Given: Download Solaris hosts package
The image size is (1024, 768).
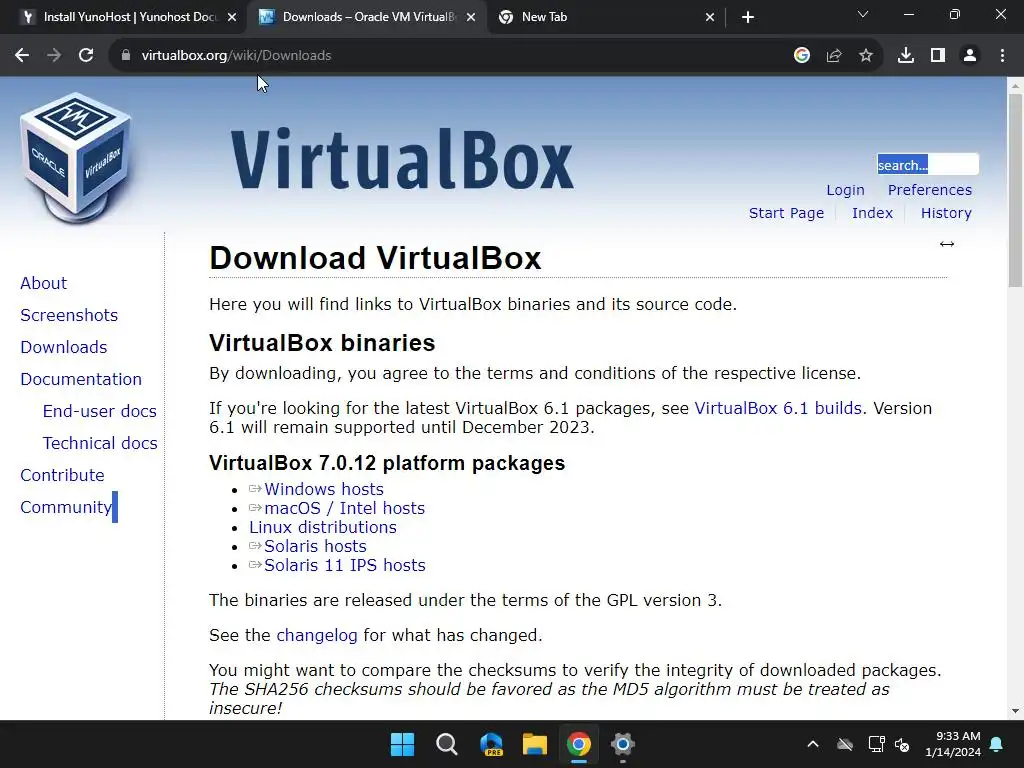Looking at the screenshot, I should click(x=315, y=546).
